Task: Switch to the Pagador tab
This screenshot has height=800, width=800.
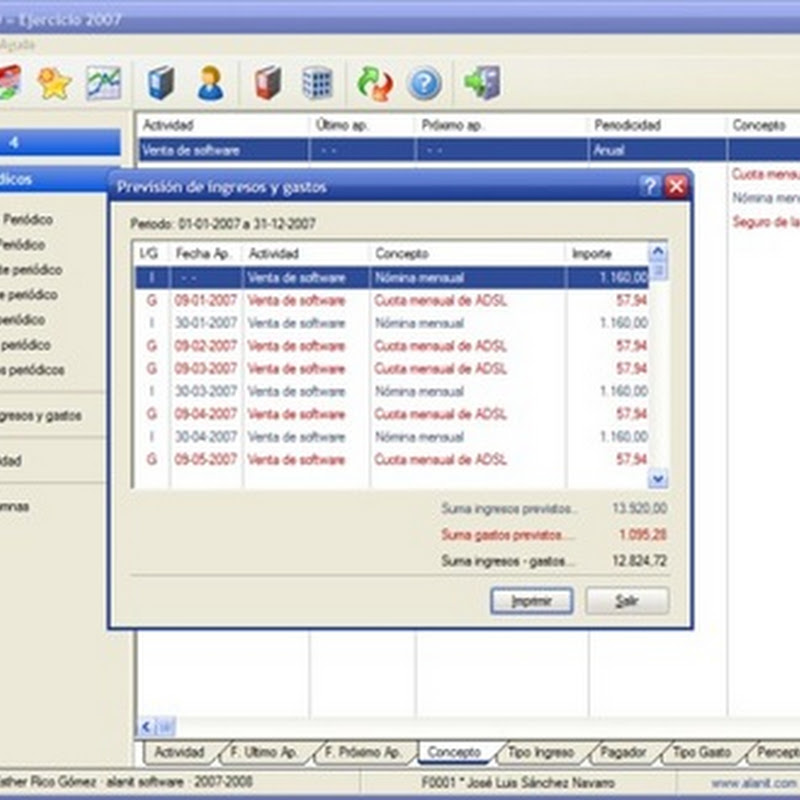Action: 623,753
